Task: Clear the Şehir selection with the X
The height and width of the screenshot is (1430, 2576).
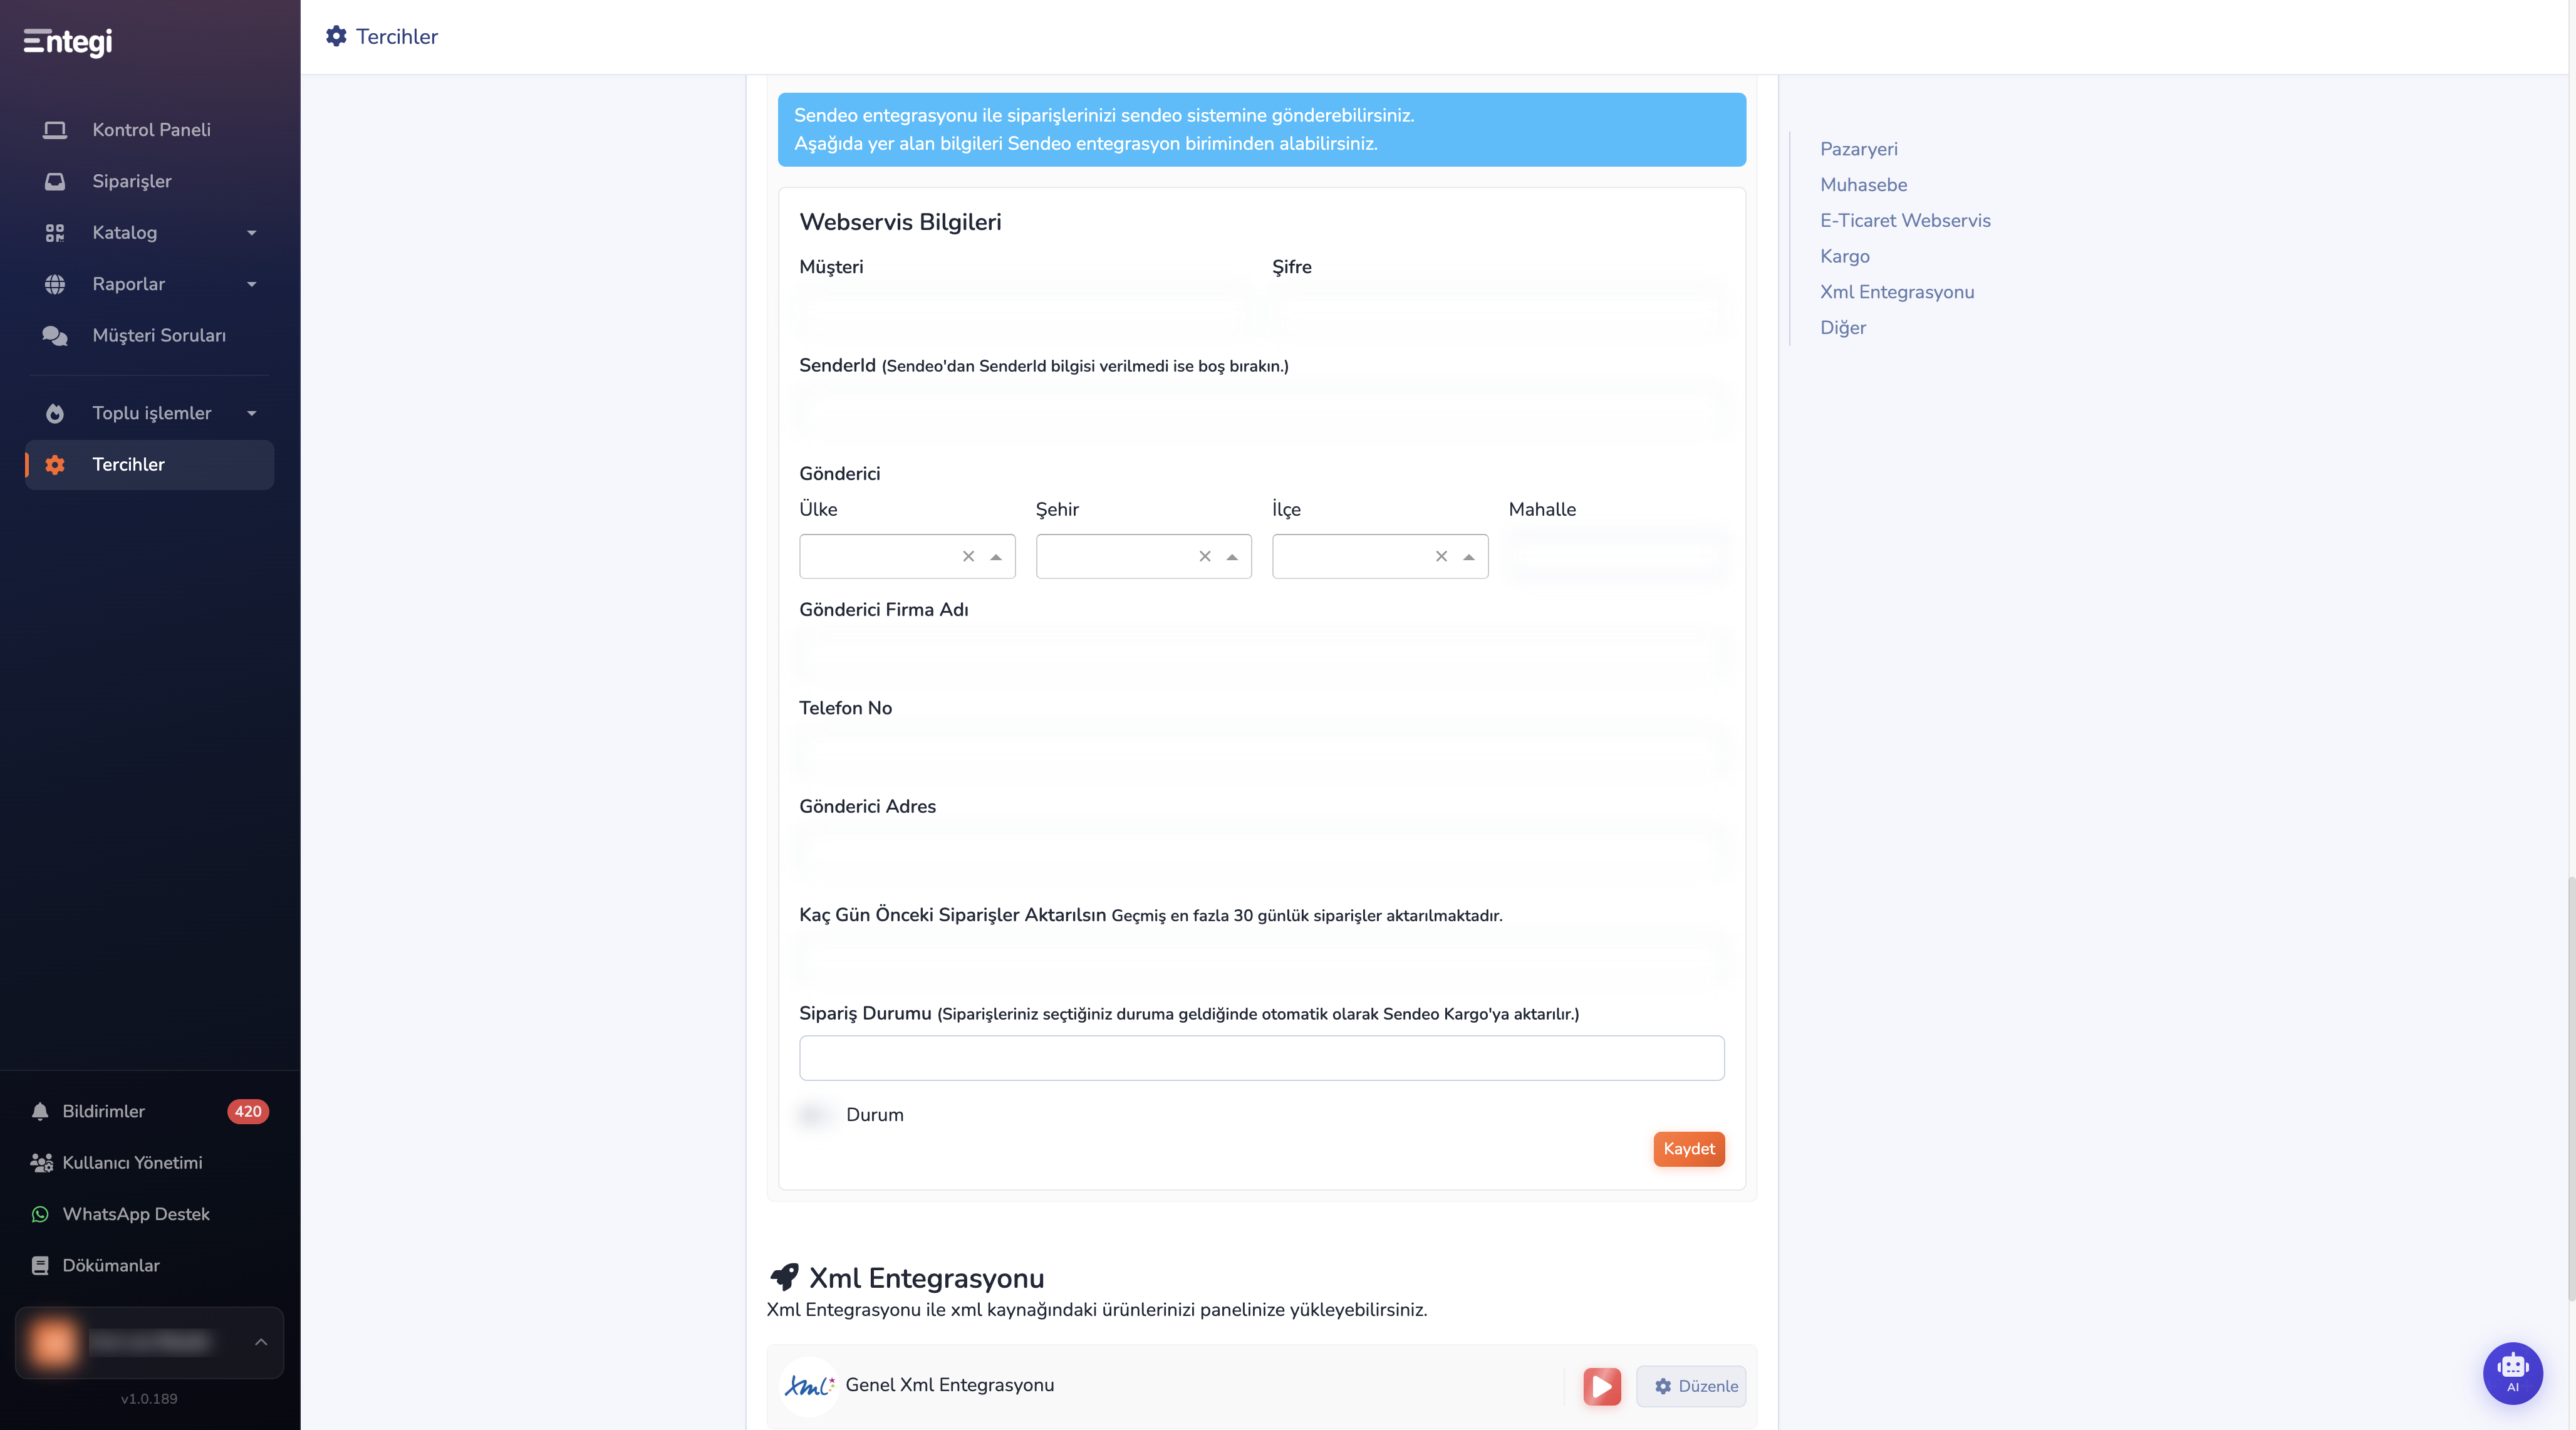Action: point(1205,556)
